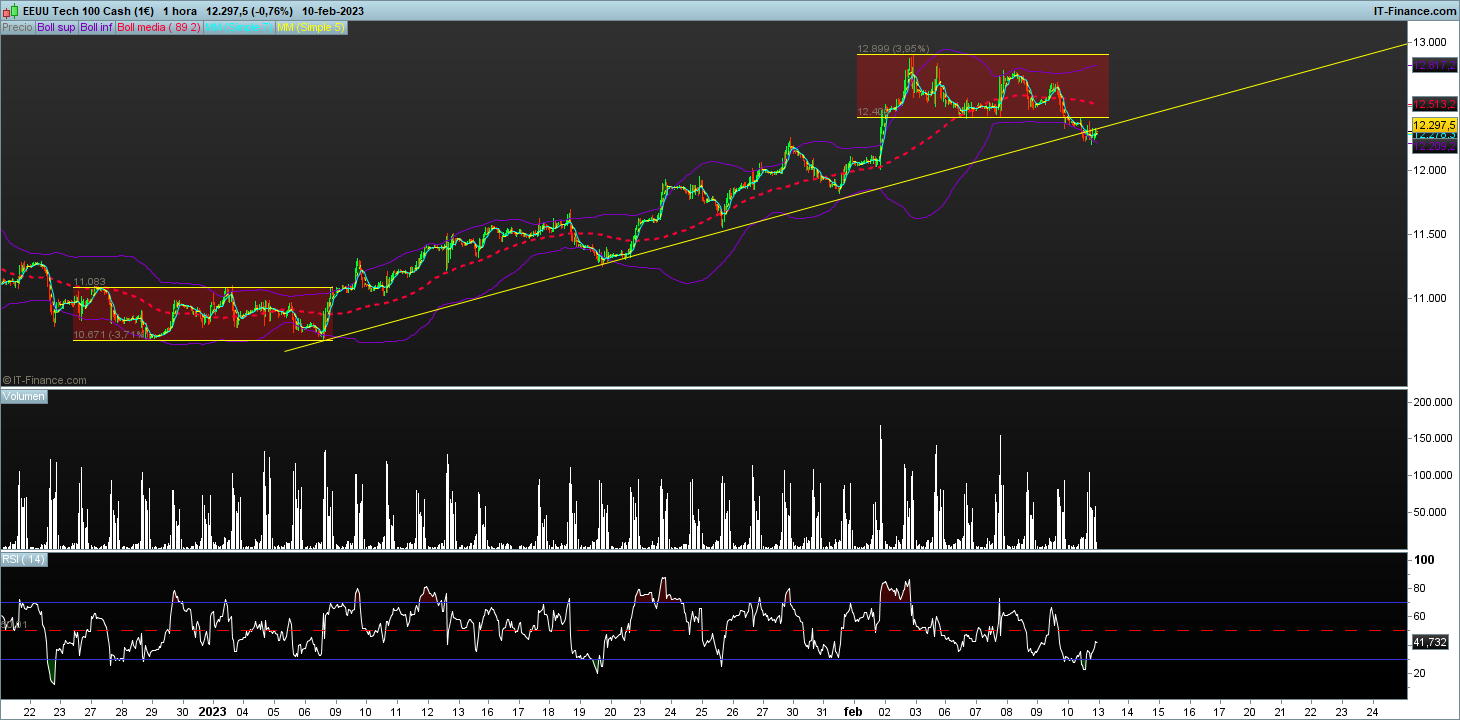Click the candlestick chart icon in the title bar
This screenshot has width=1460, height=720.
click(x=11, y=11)
